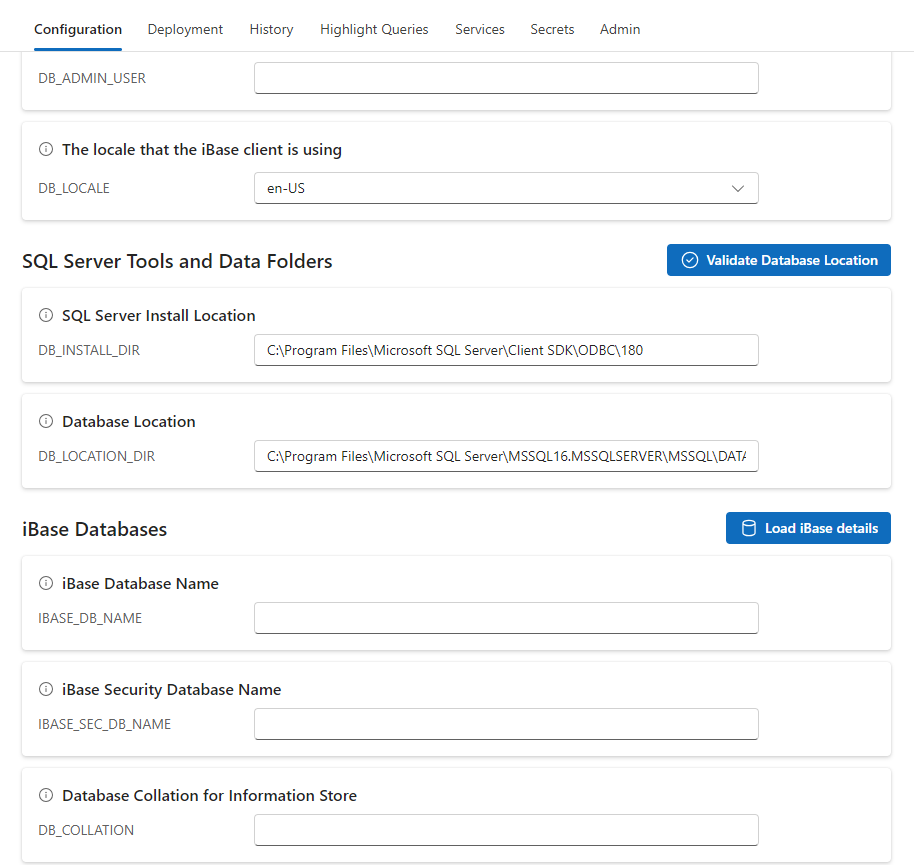Click the 'DB_LOCATION_DIR' label text
914x865 pixels.
pyautogui.click(x=97, y=456)
